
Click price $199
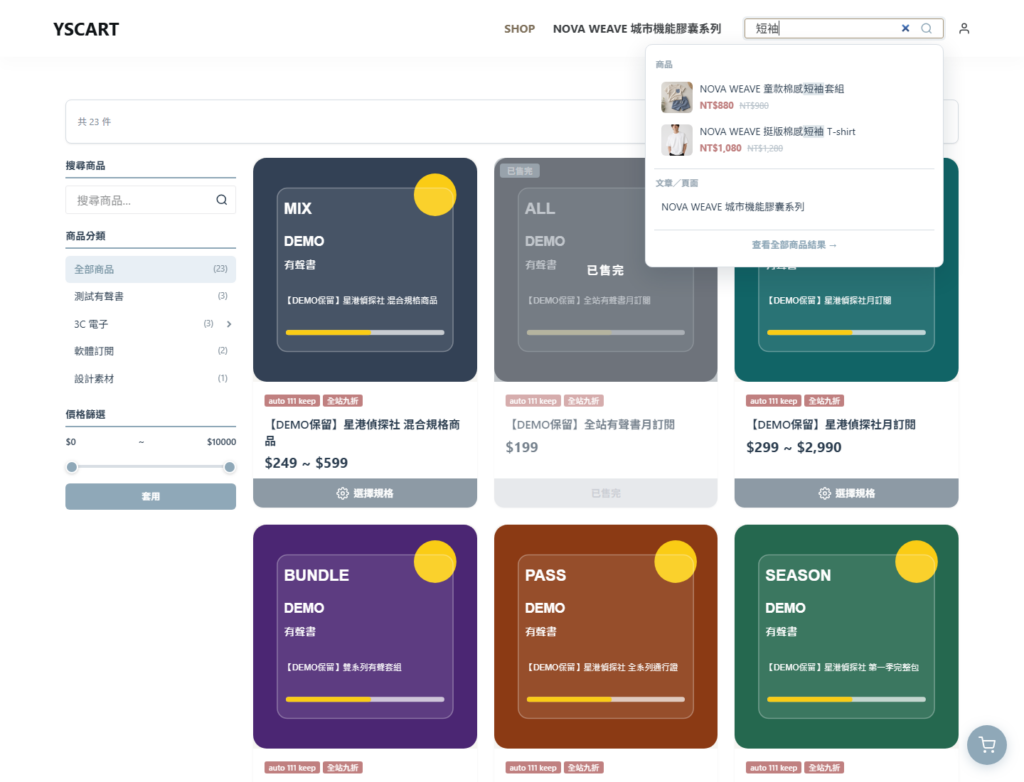[x=522, y=448]
